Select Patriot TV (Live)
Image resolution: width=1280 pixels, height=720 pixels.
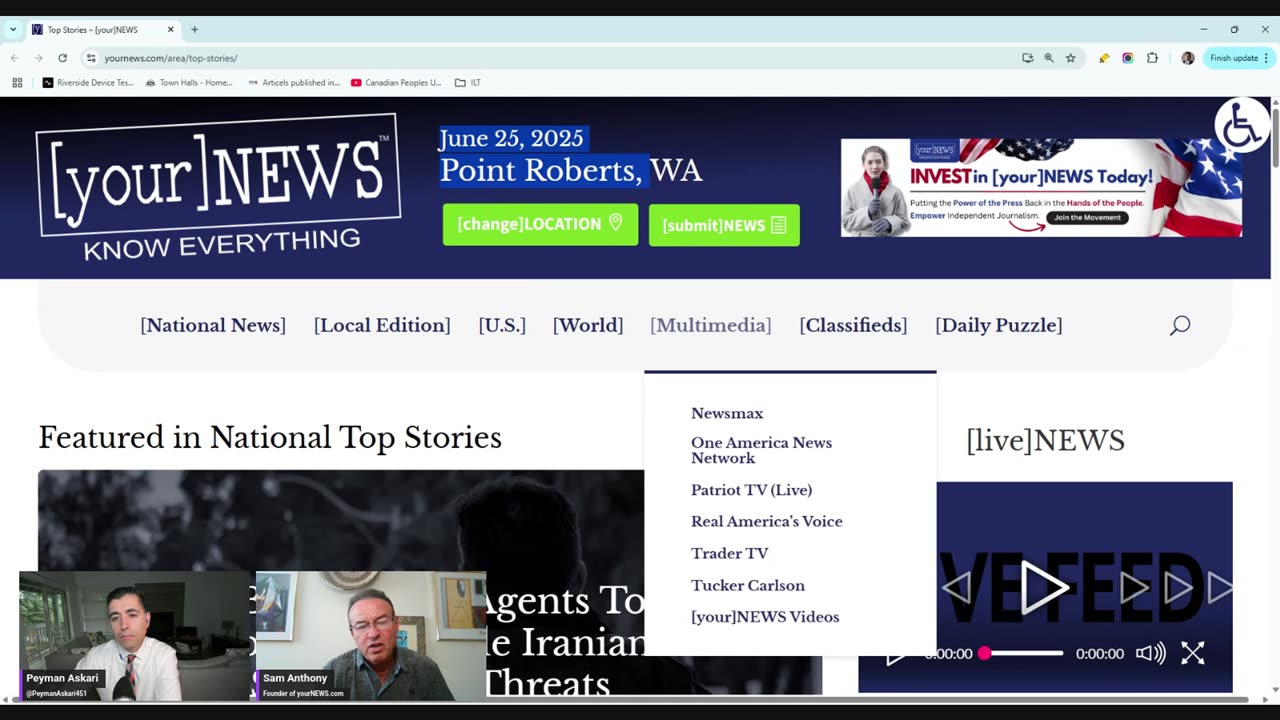[x=751, y=490]
